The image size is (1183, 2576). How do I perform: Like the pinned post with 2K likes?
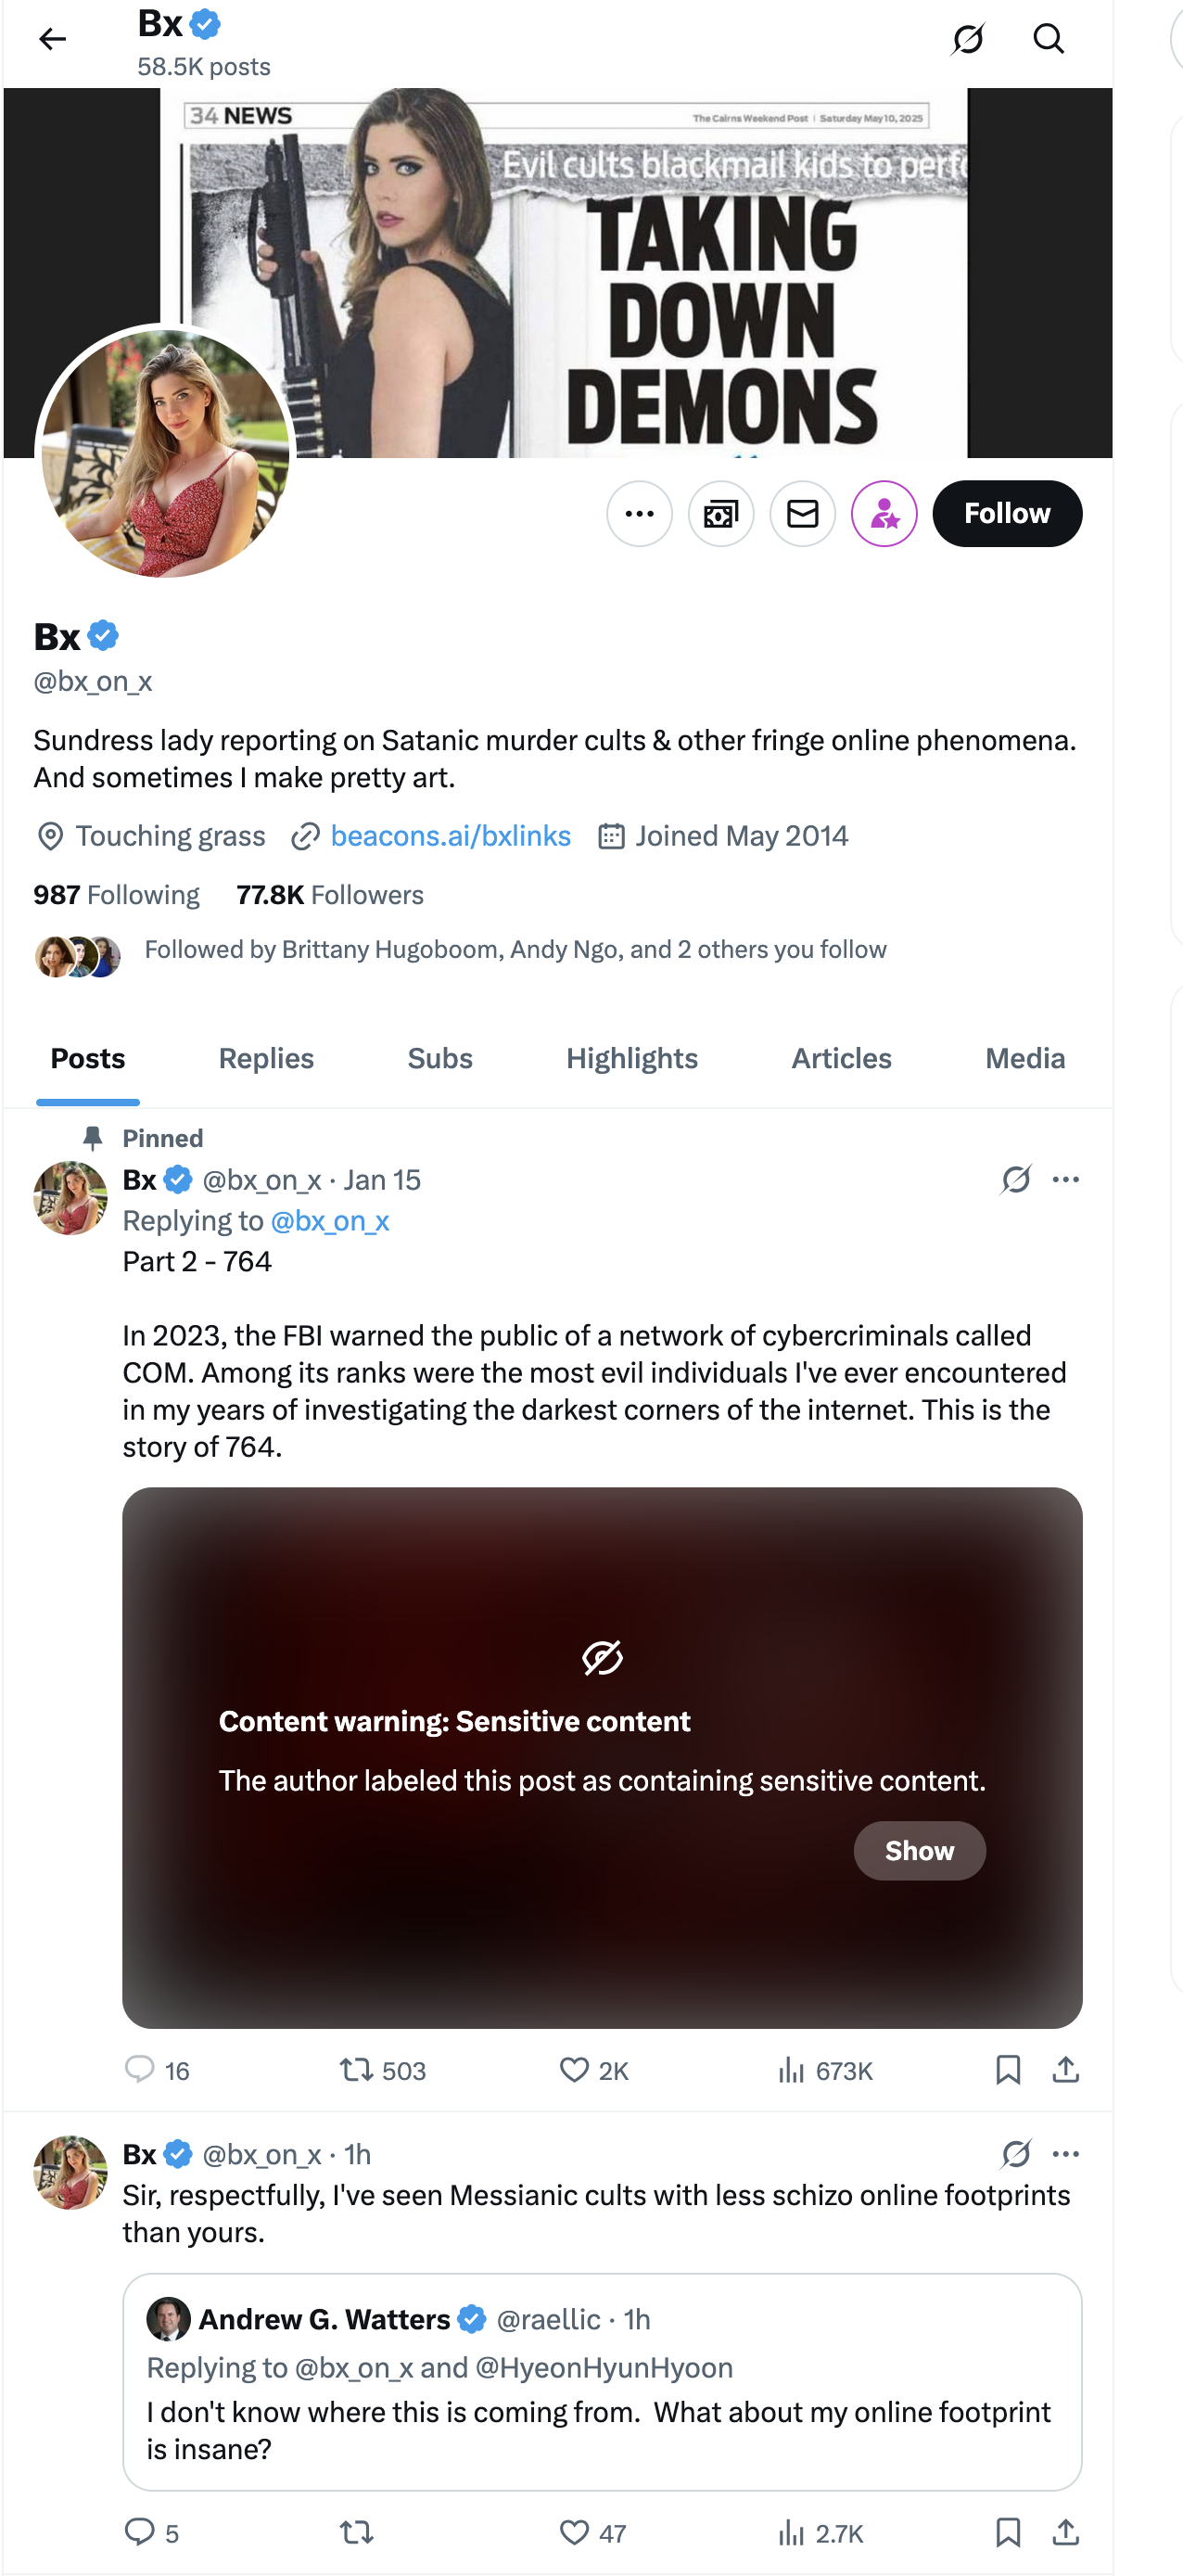click(x=593, y=2070)
